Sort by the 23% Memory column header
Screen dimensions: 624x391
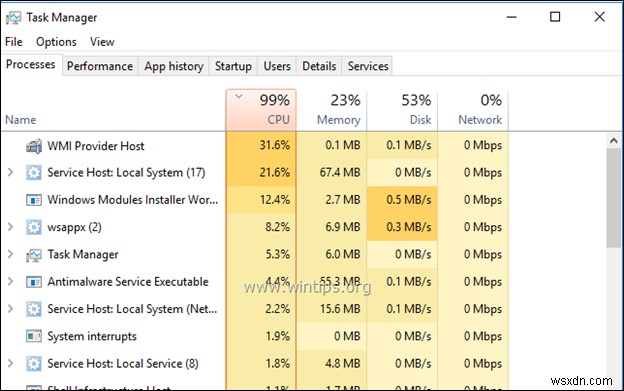tap(332, 110)
